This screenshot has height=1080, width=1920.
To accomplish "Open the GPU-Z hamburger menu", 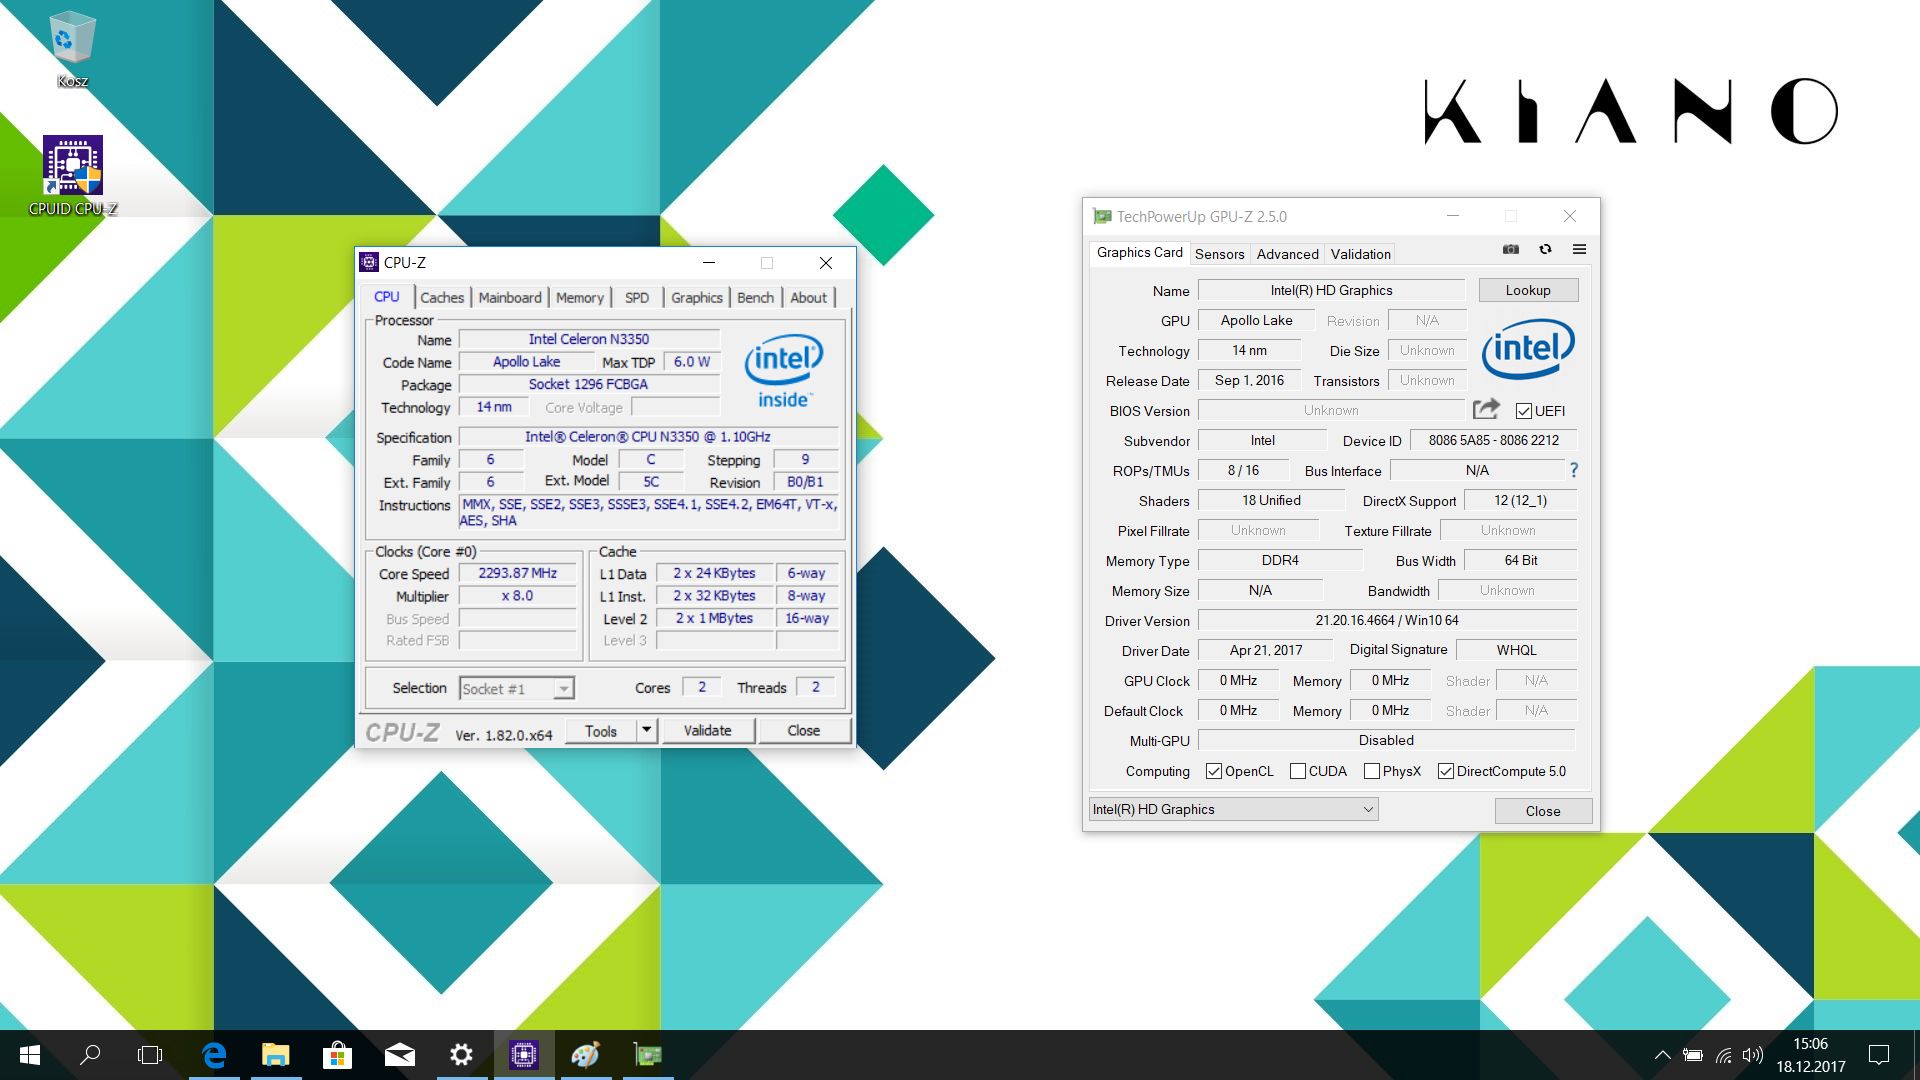I will tap(1578, 249).
